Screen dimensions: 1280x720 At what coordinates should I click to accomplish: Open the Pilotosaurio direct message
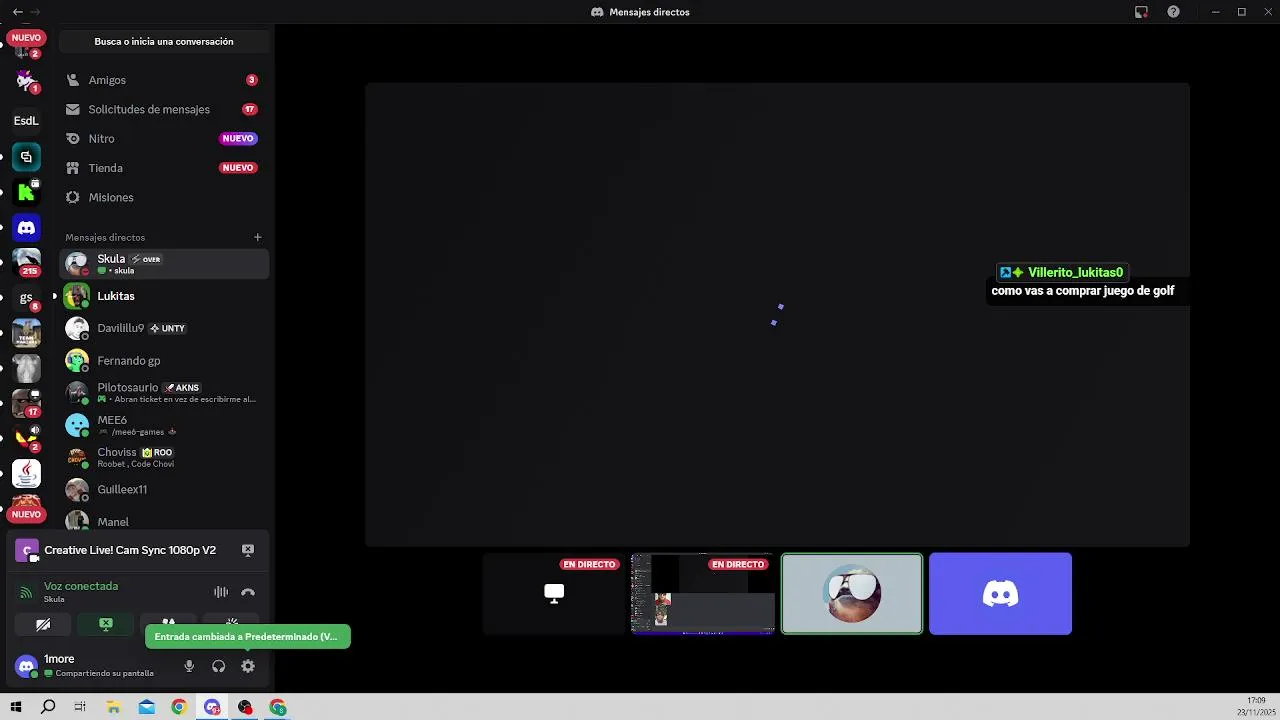coord(164,392)
